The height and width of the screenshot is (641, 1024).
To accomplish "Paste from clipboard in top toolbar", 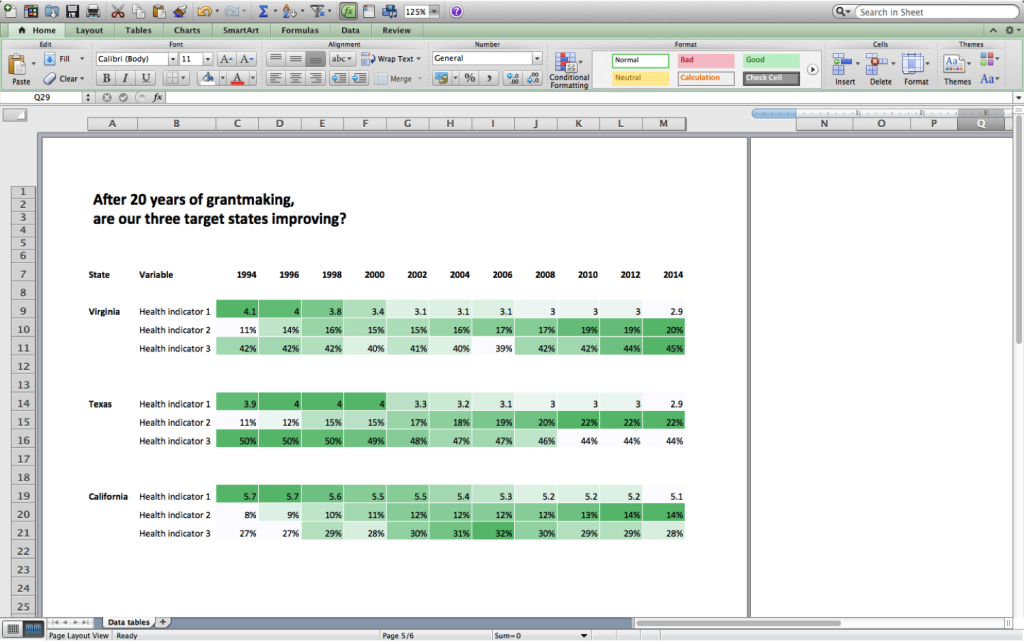I will click(x=159, y=11).
